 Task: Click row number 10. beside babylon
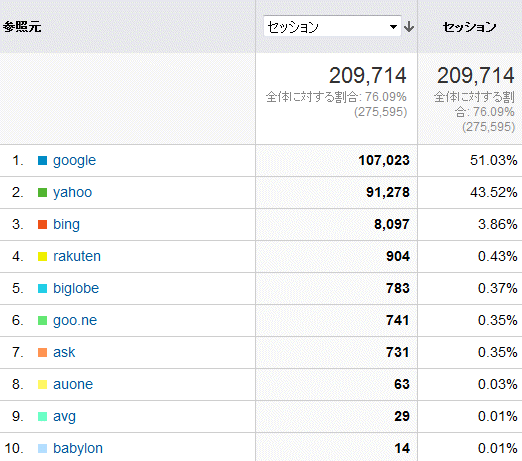(14, 449)
